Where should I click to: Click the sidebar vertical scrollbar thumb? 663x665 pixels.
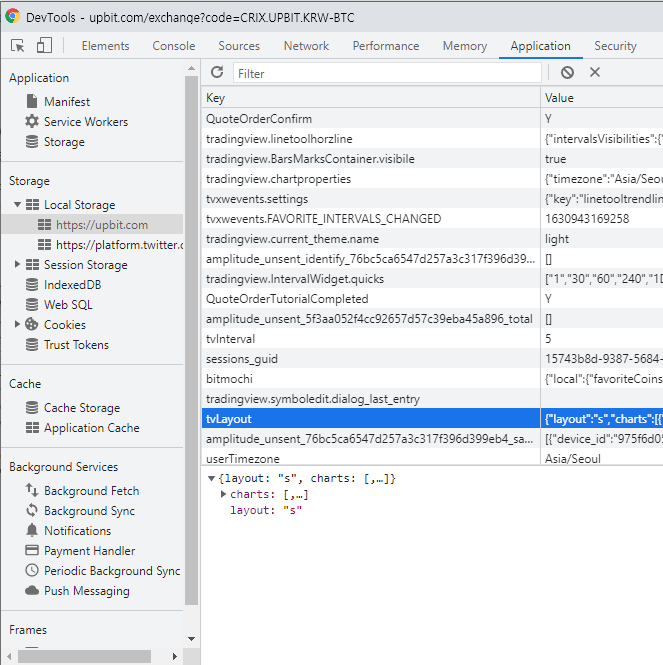192,340
